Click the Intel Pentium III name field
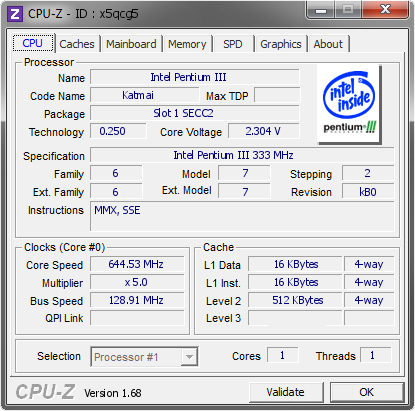 [195, 77]
